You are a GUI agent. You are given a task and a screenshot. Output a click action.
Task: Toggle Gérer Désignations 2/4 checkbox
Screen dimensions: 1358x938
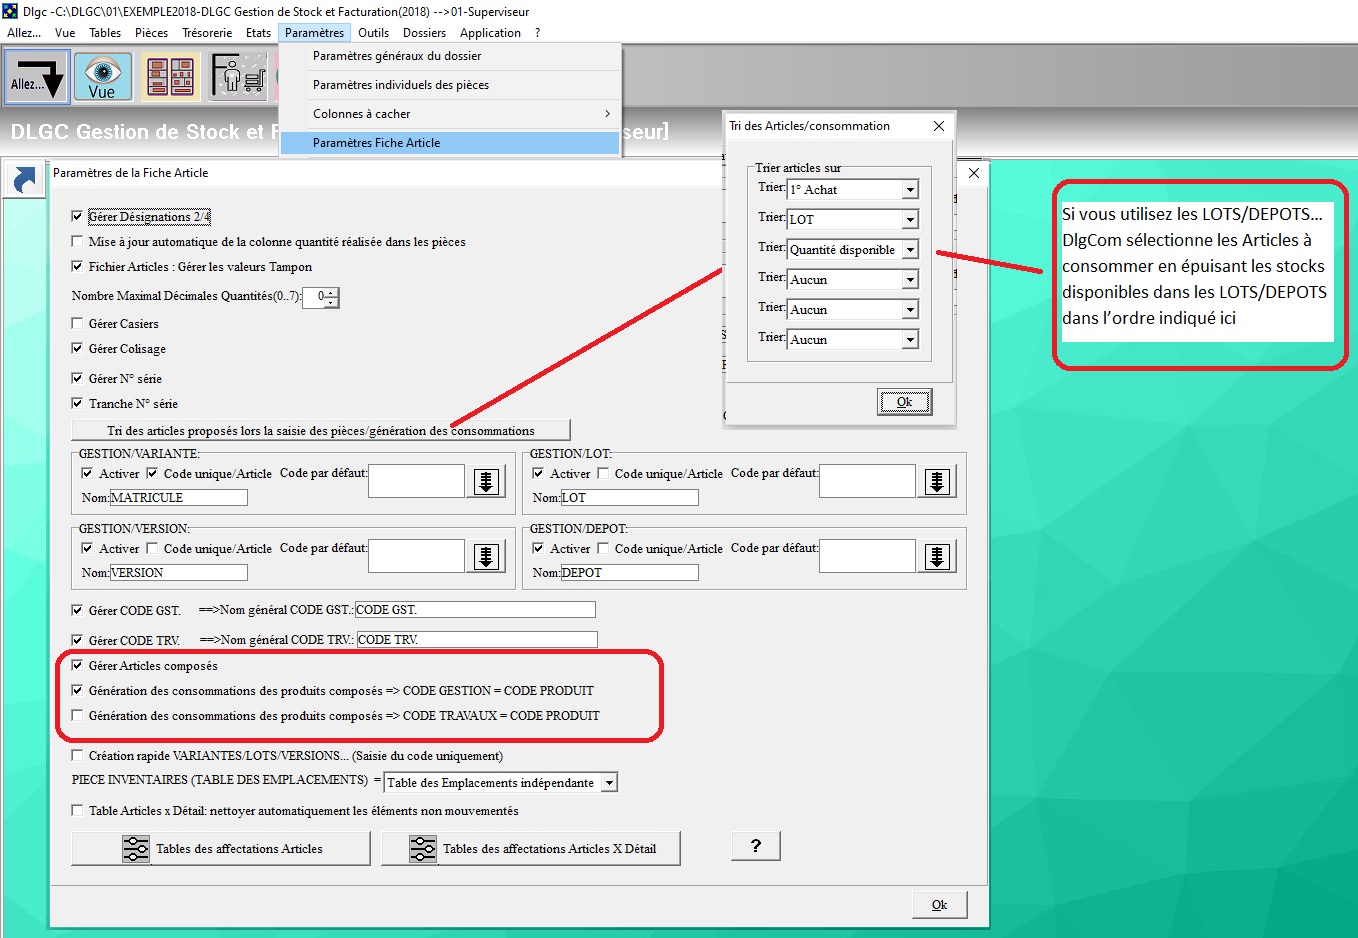point(77,216)
